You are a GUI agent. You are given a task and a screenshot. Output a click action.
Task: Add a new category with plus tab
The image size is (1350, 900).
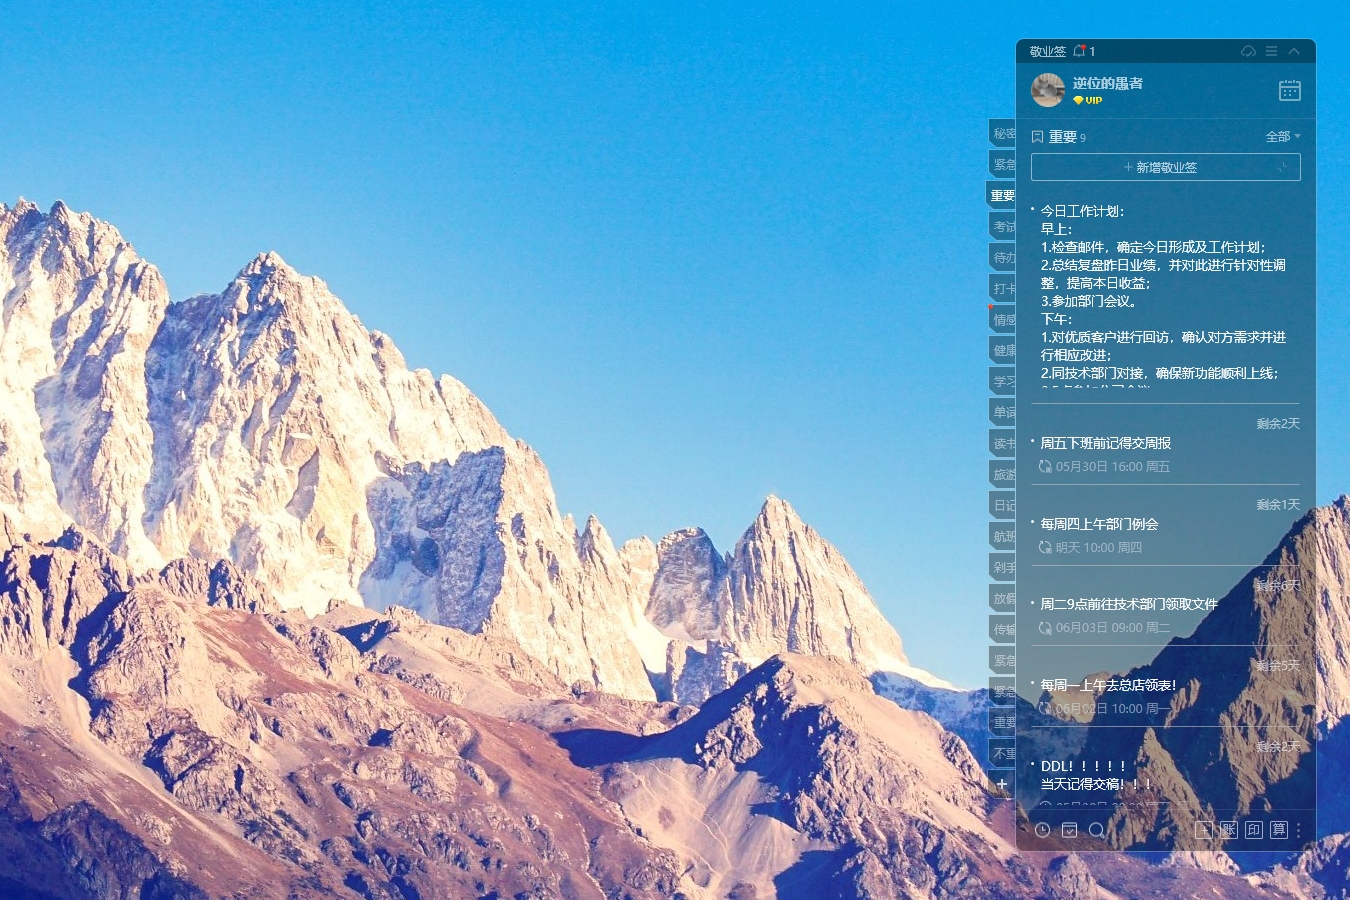point(1002,784)
